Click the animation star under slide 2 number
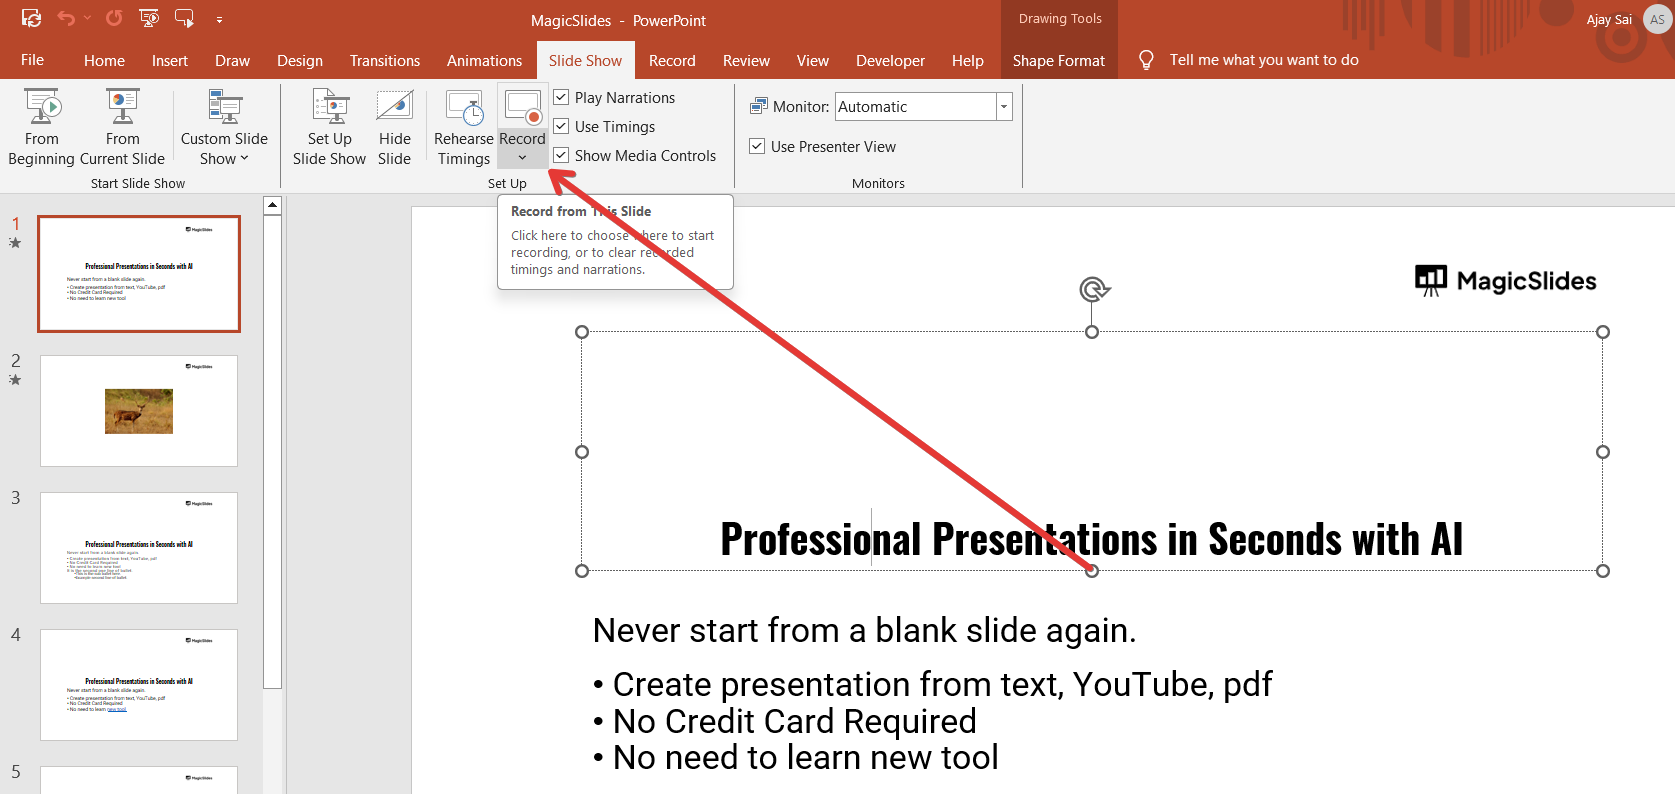 [x=15, y=380]
